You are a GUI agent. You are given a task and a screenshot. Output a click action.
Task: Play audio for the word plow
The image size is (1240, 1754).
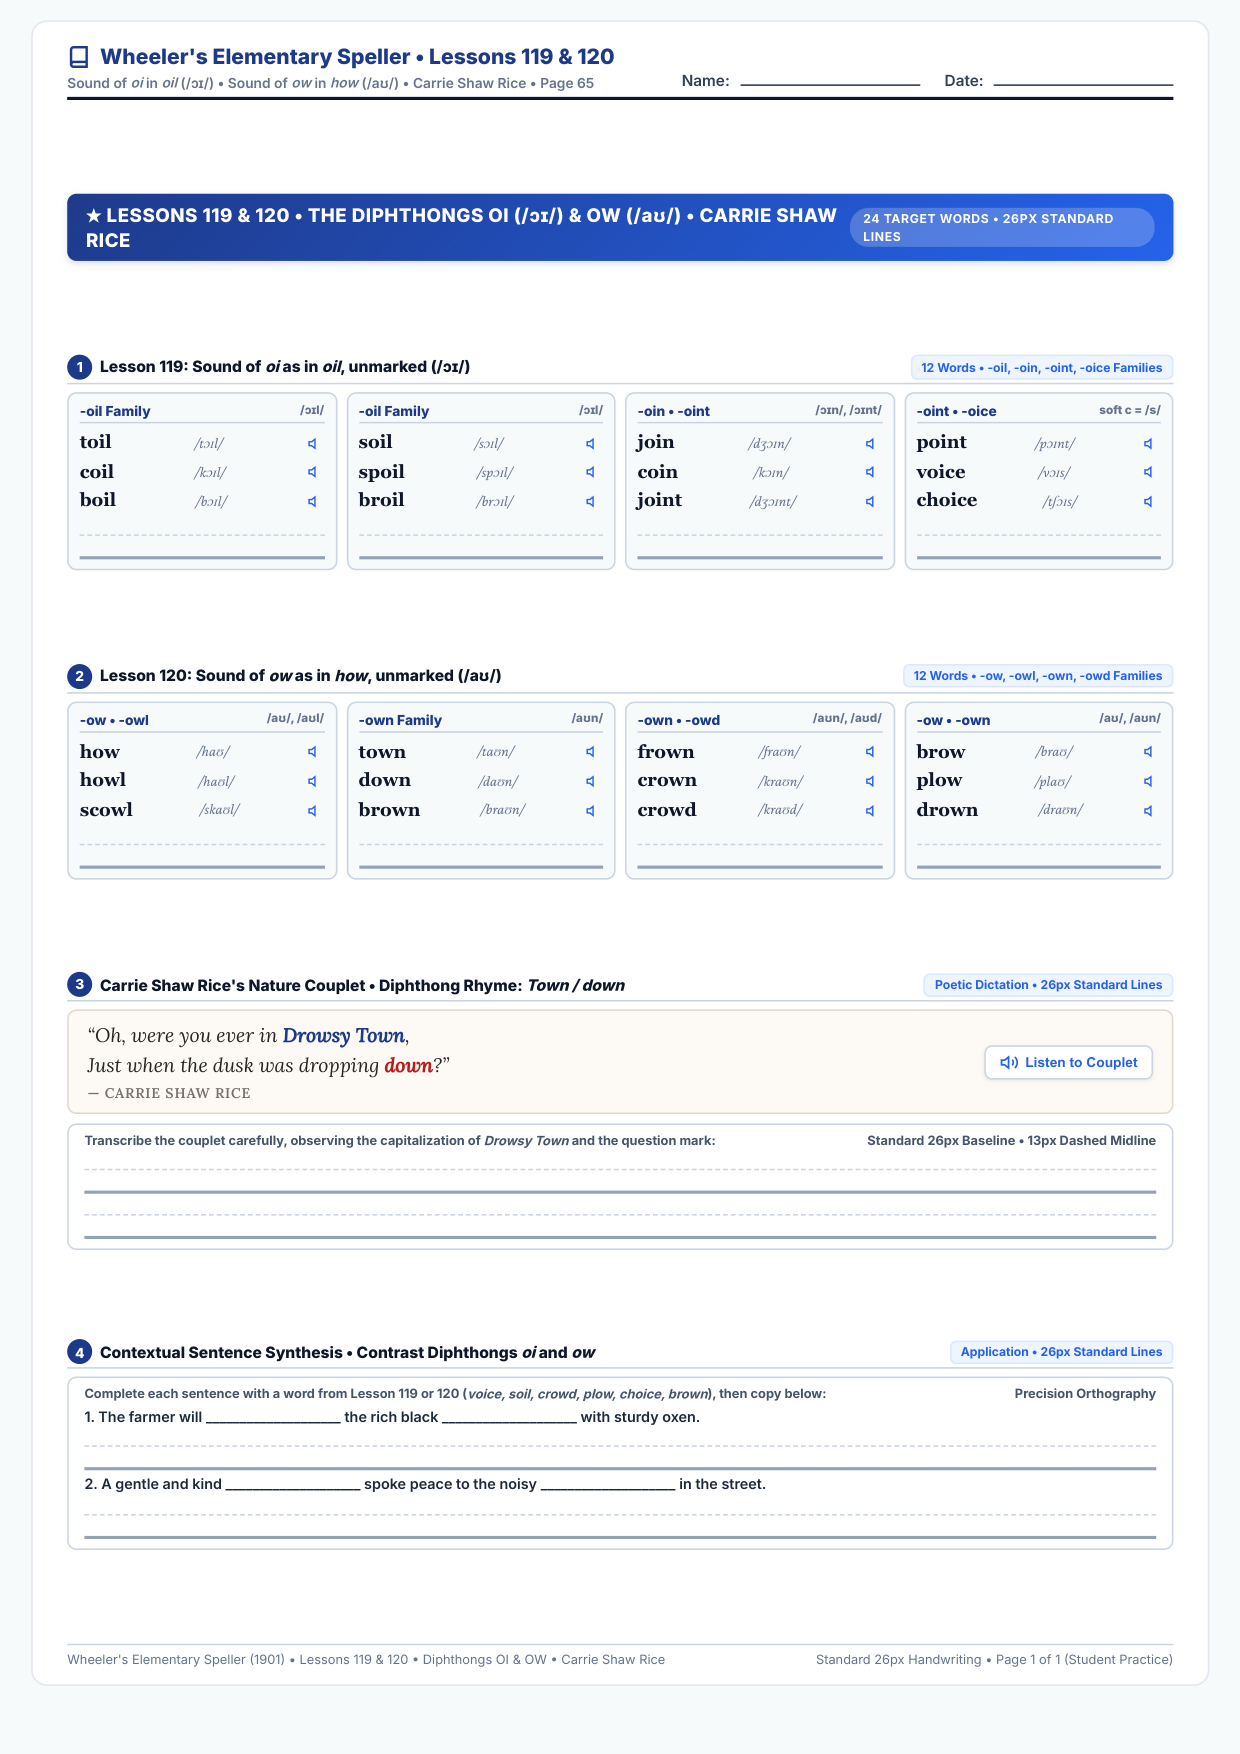tap(1148, 781)
